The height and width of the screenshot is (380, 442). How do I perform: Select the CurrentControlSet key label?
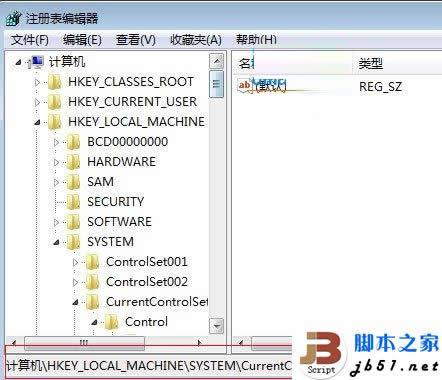157,302
